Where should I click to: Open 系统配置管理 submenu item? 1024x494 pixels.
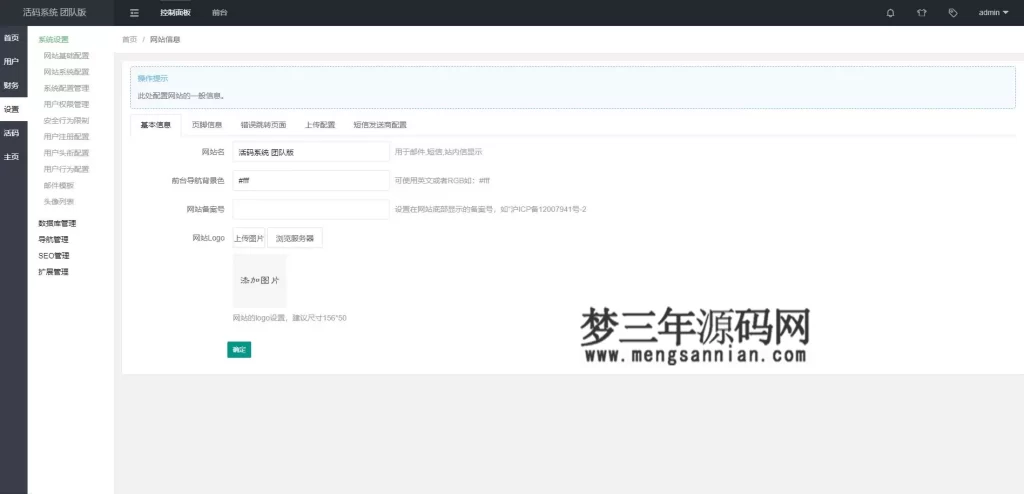[x=66, y=88]
